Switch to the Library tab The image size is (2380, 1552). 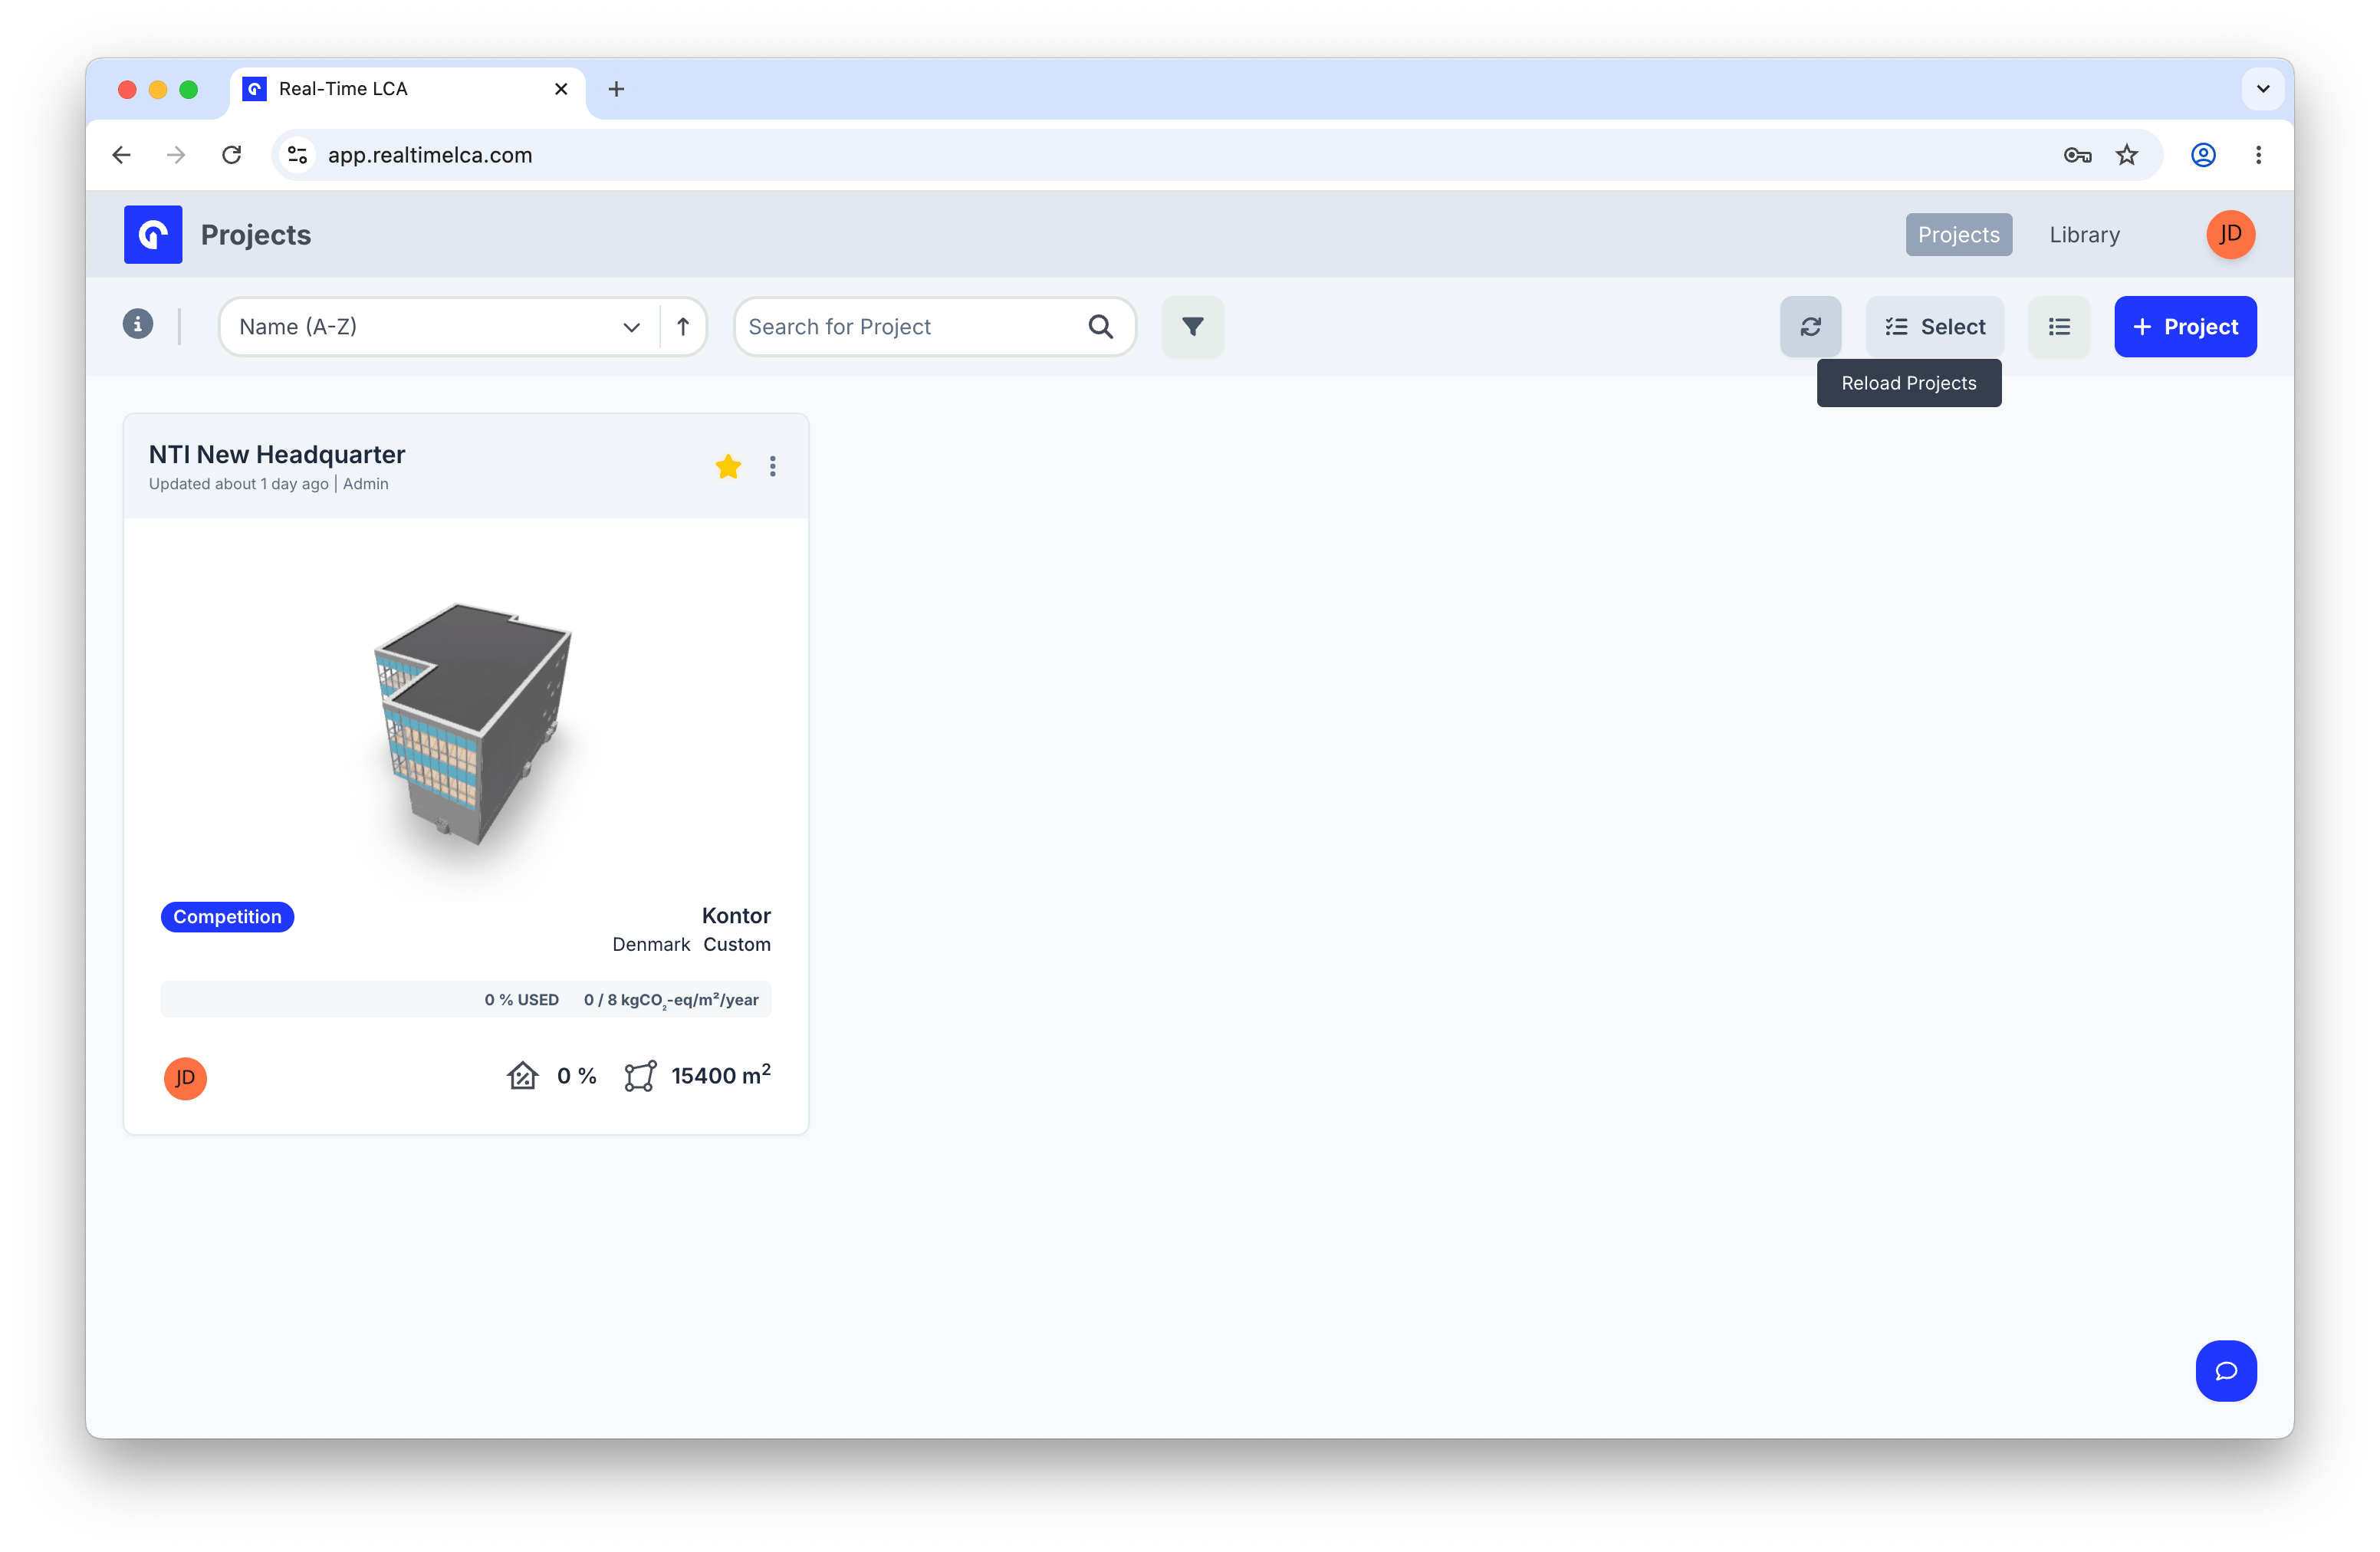point(2084,234)
